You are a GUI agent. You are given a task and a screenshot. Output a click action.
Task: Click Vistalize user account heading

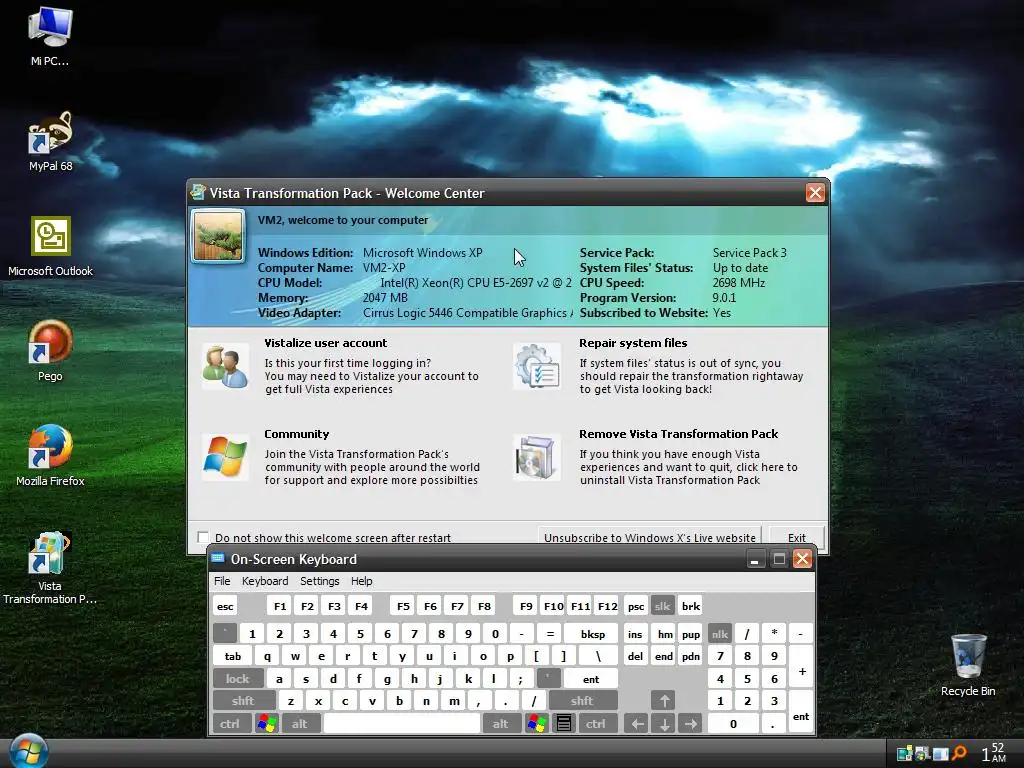click(325, 343)
